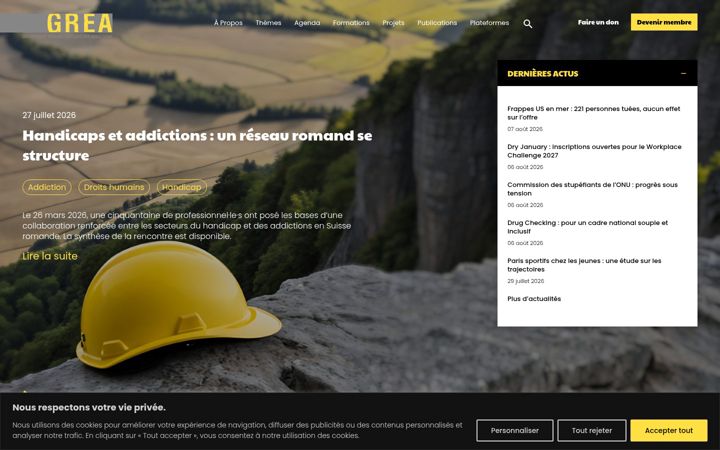Collapse the Dernières actus panel

pos(683,73)
